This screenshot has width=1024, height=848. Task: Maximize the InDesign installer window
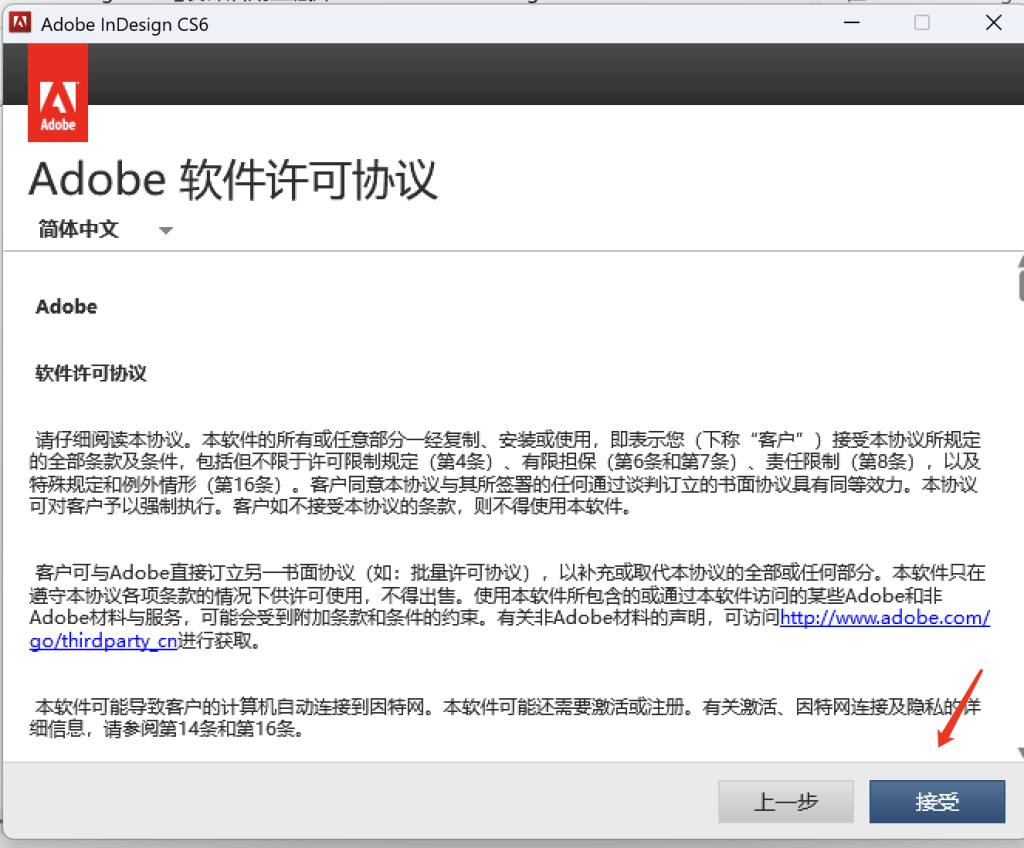[921, 22]
